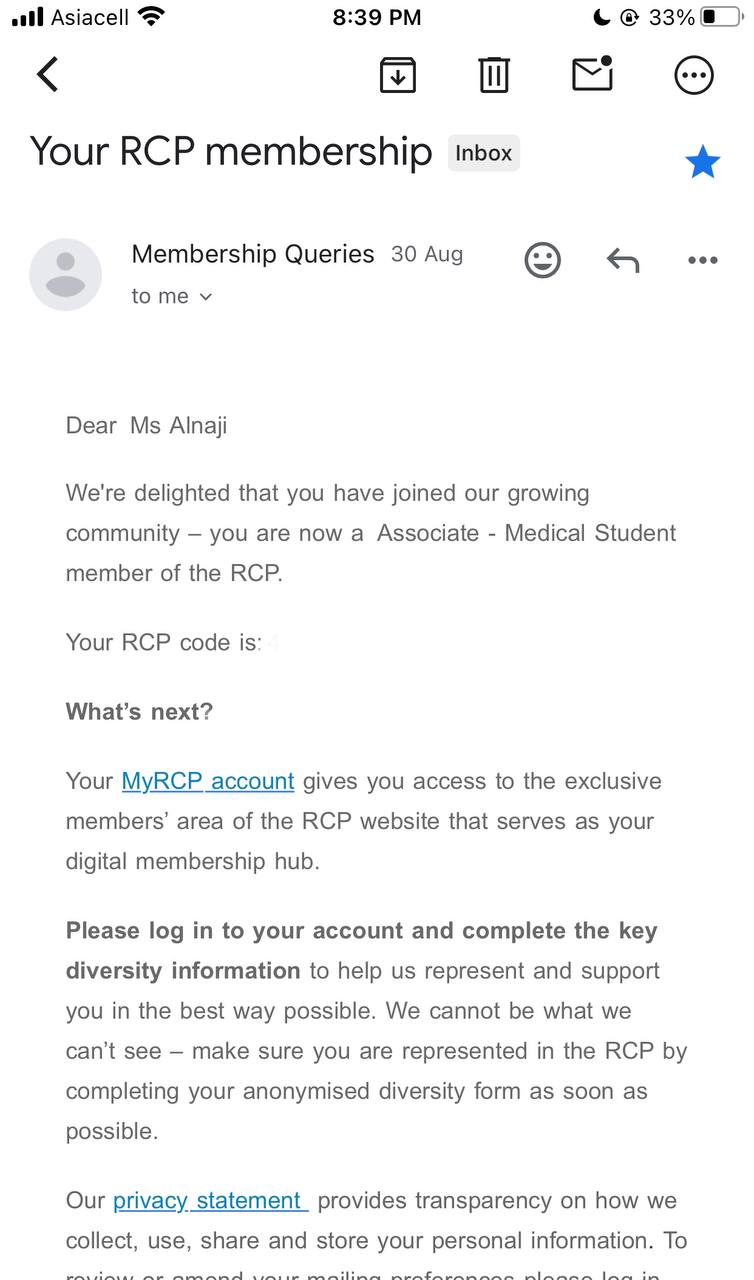Open message options next to the reply arrow

702,260
